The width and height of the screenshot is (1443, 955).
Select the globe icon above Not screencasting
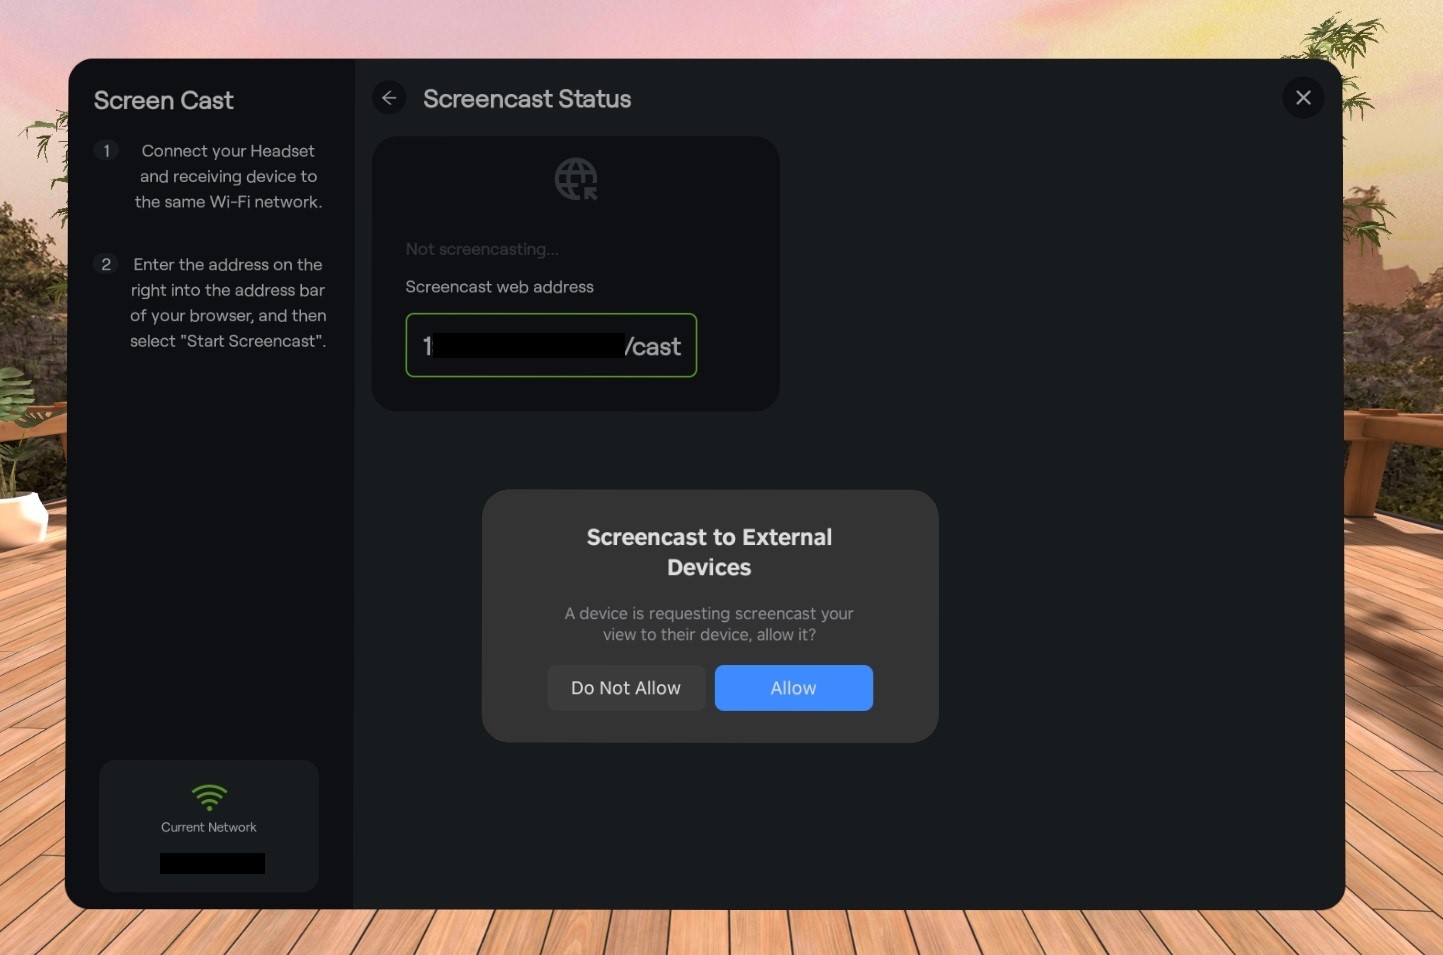click(575, 178)
